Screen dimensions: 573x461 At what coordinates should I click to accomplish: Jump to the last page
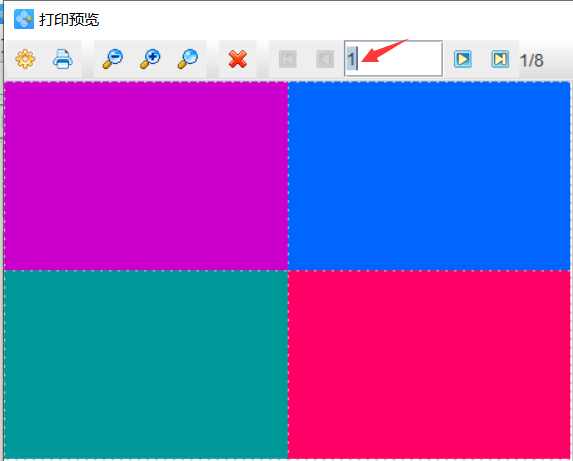pos(500,59)
